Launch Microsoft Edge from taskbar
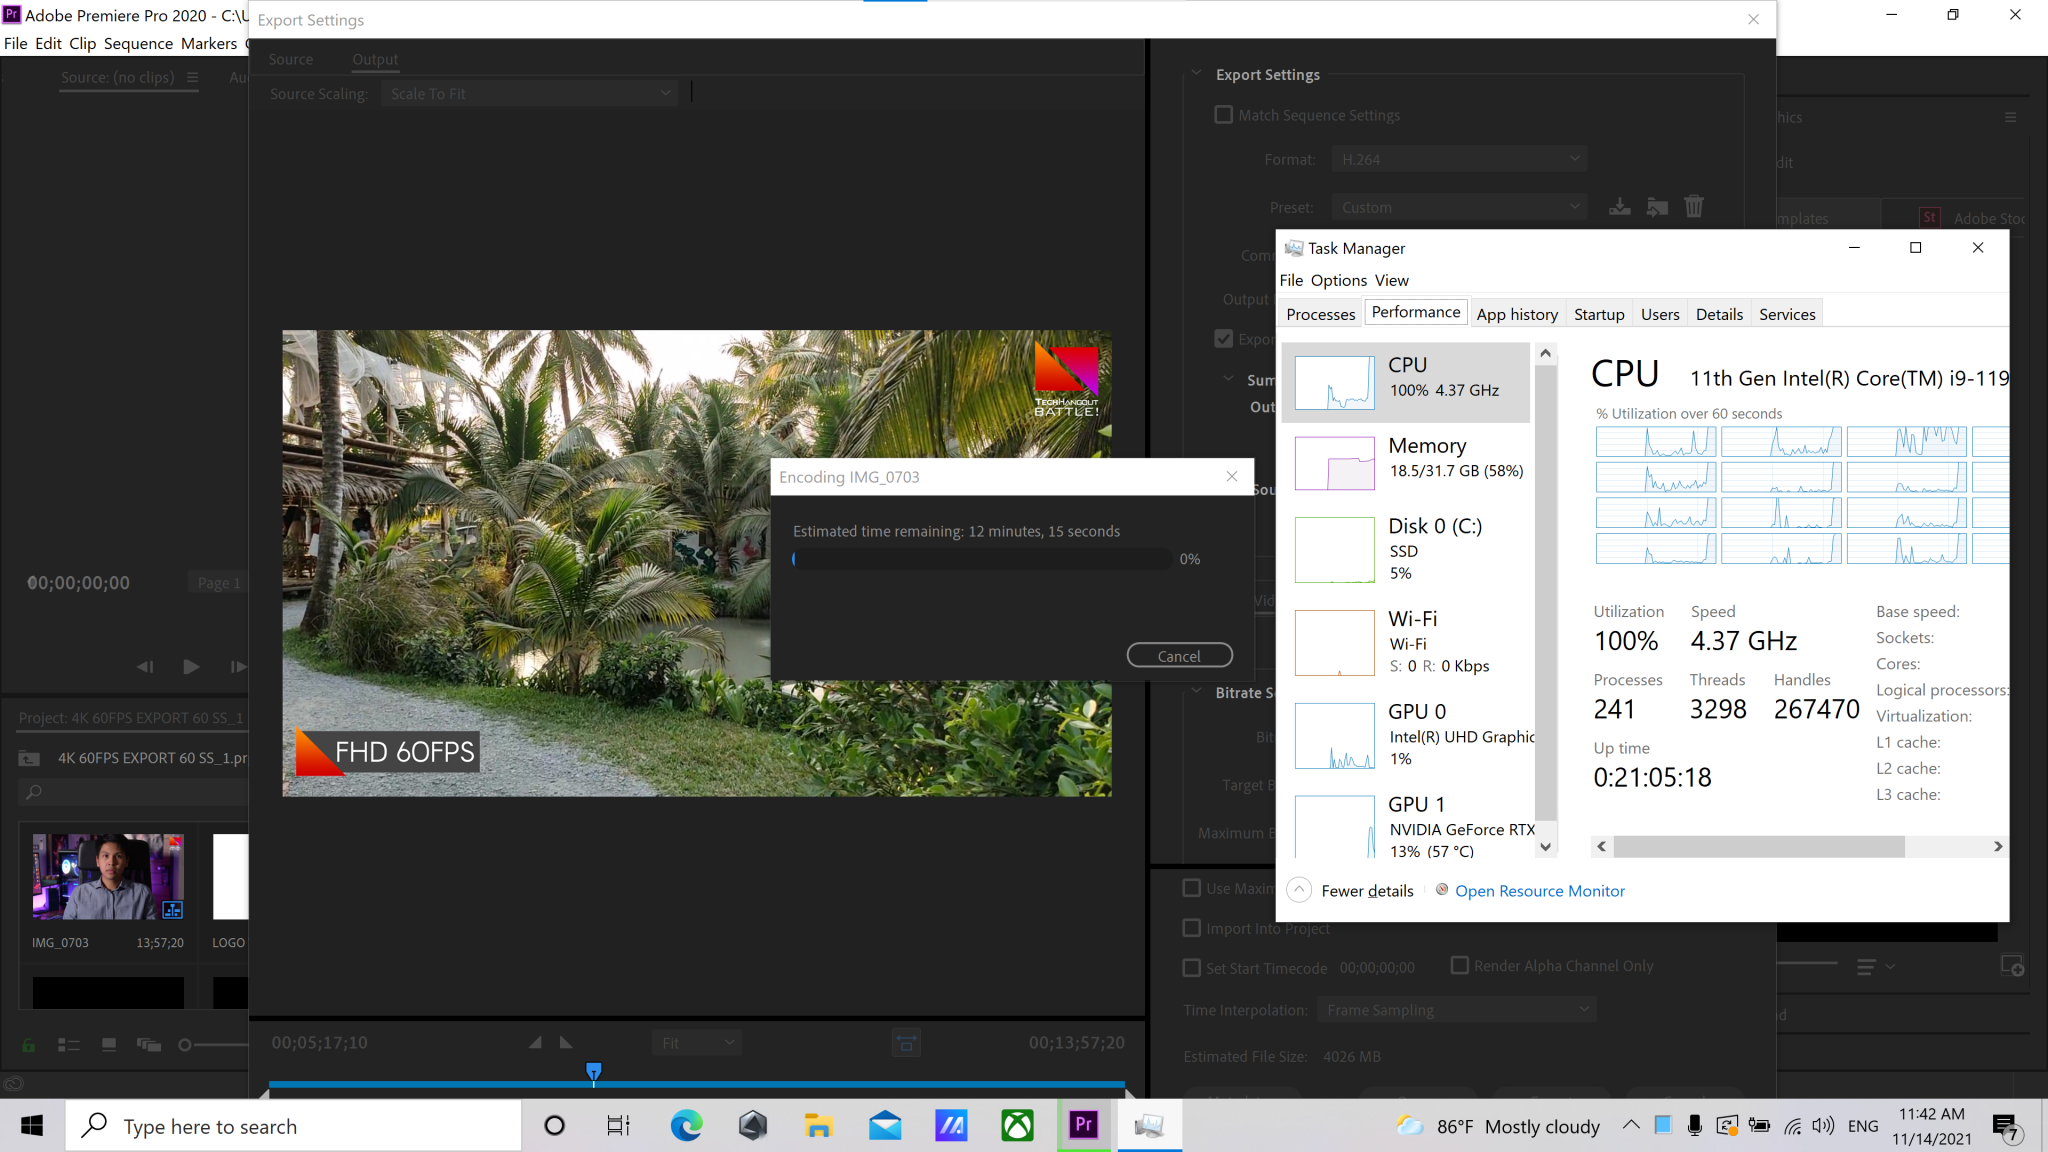The width and height of the screenshot is (2048, 1152). (x=686, y=1126)
